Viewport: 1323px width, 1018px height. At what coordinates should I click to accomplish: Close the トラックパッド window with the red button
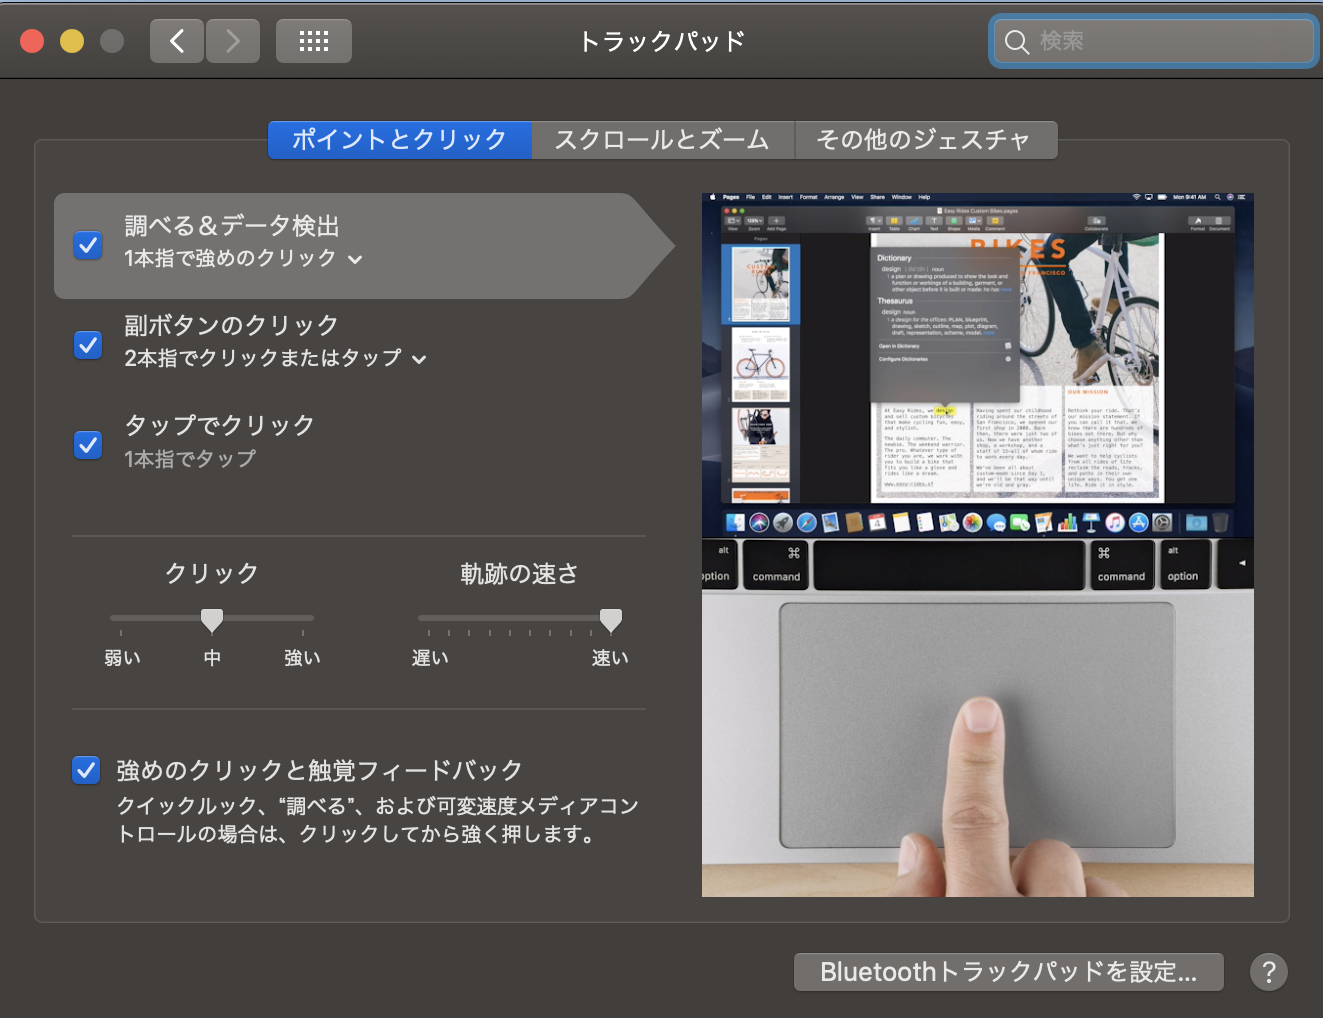pos(32,41)
